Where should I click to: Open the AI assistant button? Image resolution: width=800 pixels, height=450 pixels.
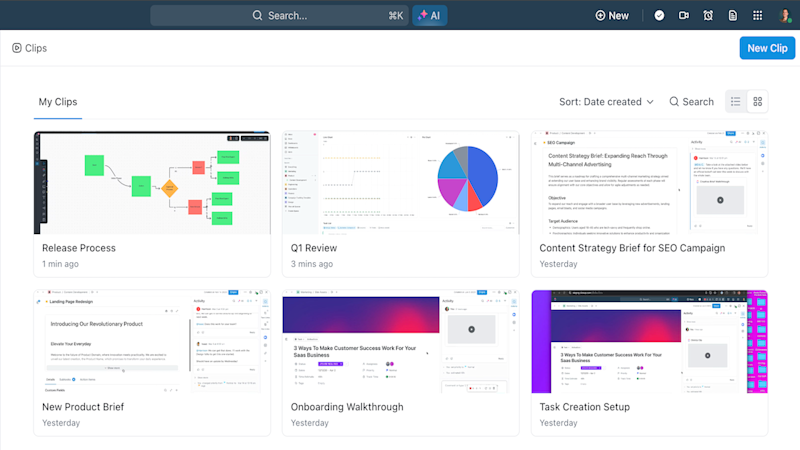(x=430, y=15)
